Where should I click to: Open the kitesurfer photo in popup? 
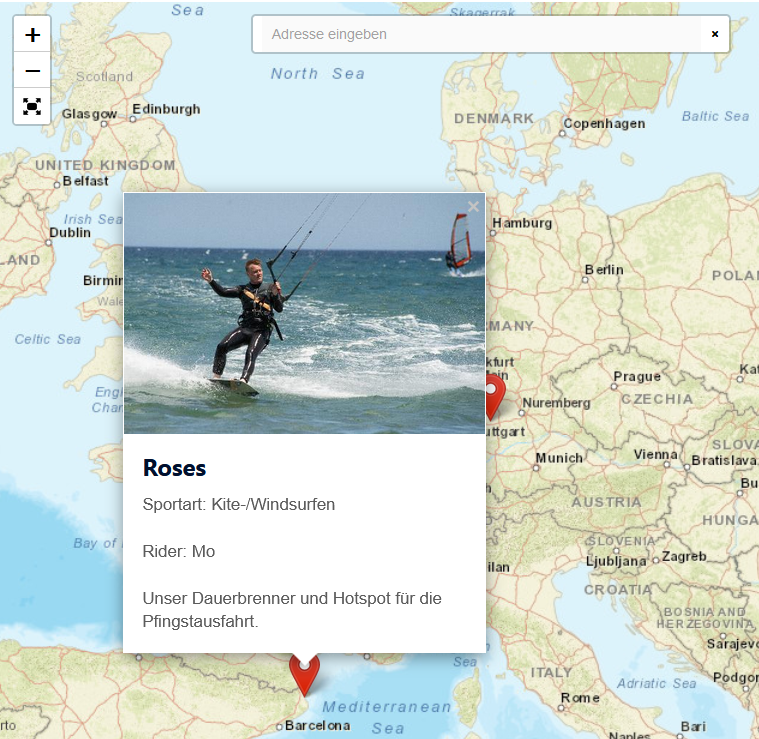304,313
